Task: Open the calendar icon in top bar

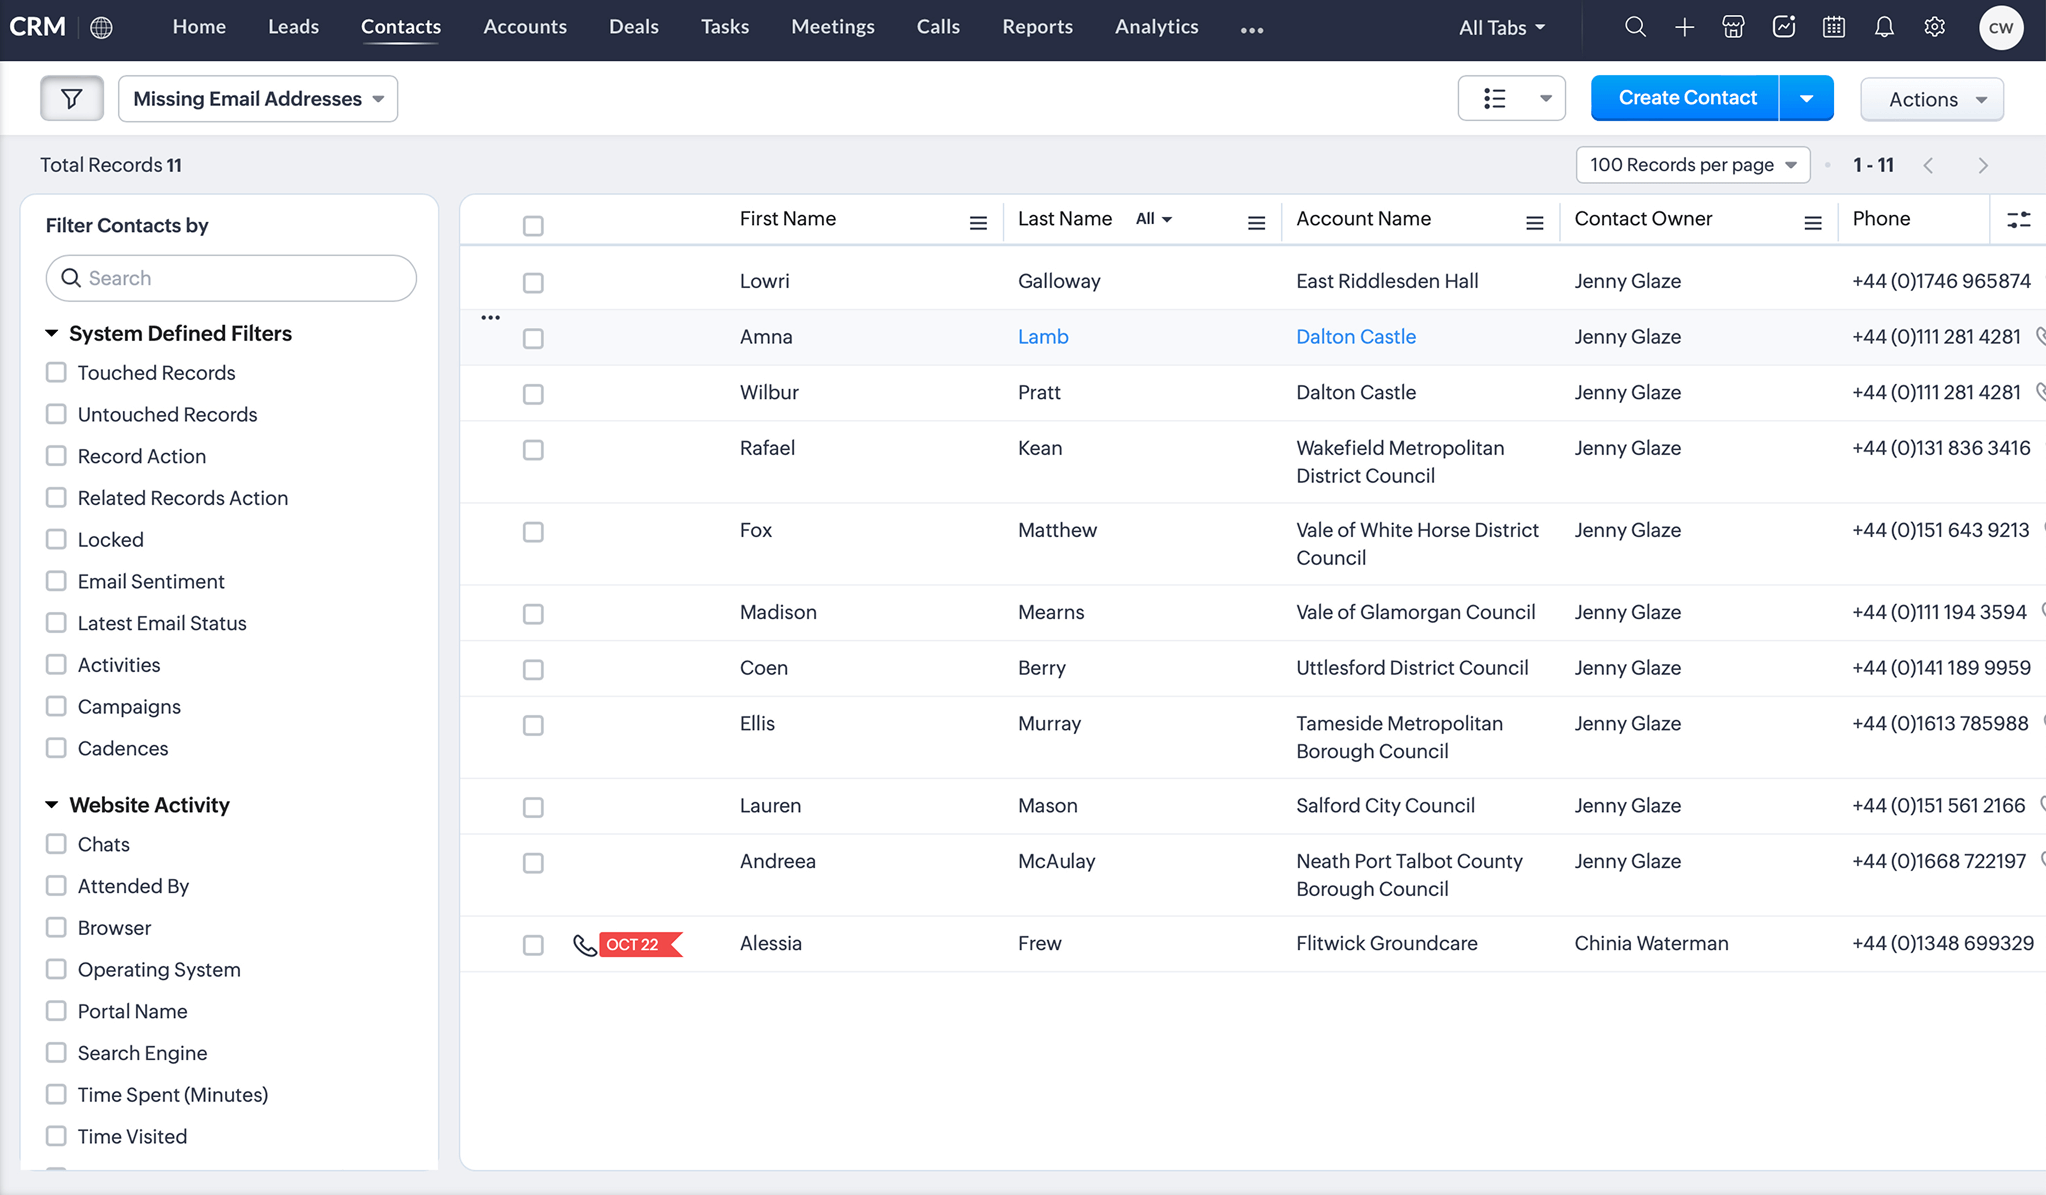Action: 1834,27
